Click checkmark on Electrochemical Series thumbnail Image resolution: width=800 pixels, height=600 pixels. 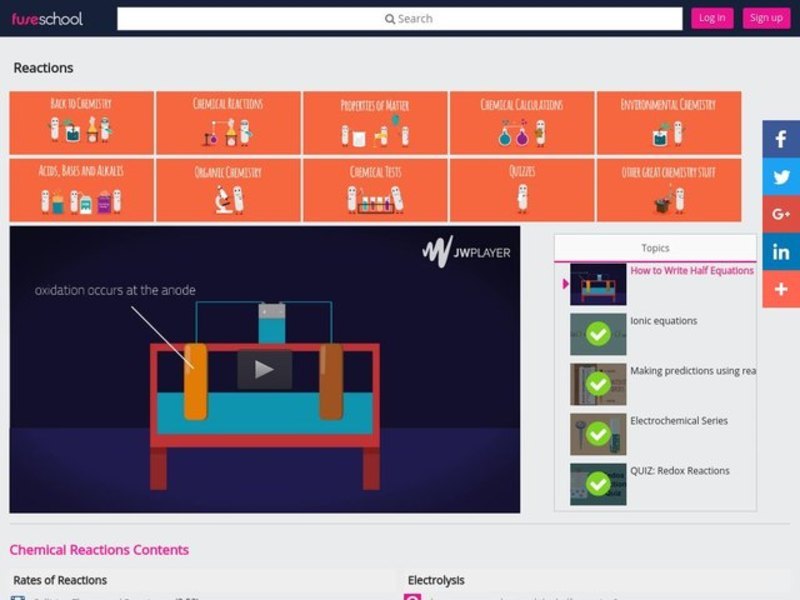598,434
